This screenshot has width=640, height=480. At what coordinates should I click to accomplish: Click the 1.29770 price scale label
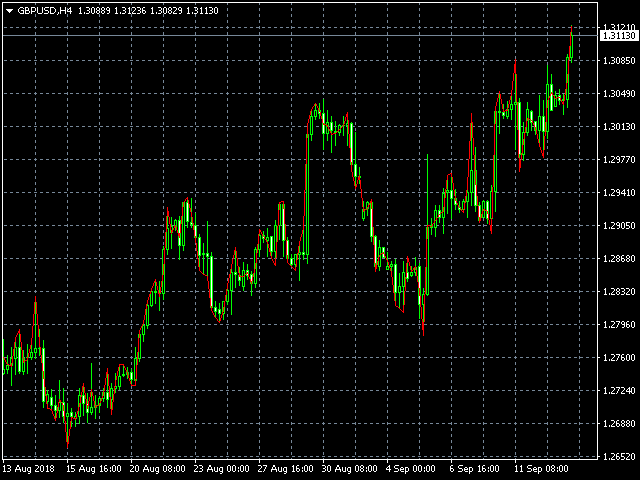[x=619, y=160]
